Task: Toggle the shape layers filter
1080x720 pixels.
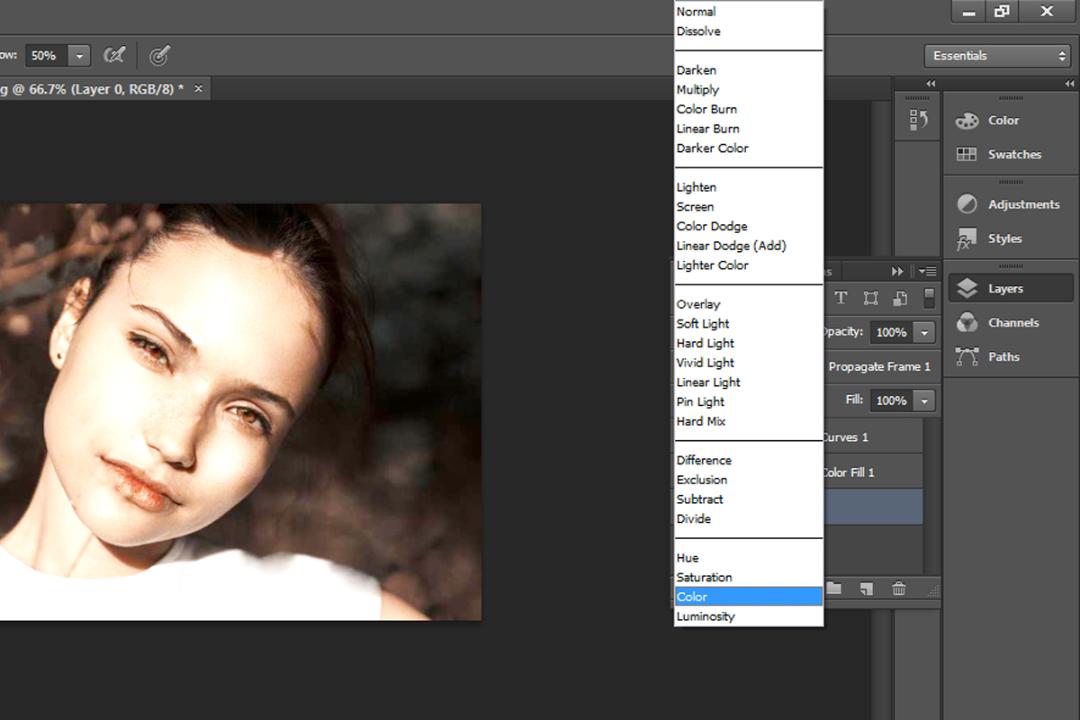Action: [871, 298]
